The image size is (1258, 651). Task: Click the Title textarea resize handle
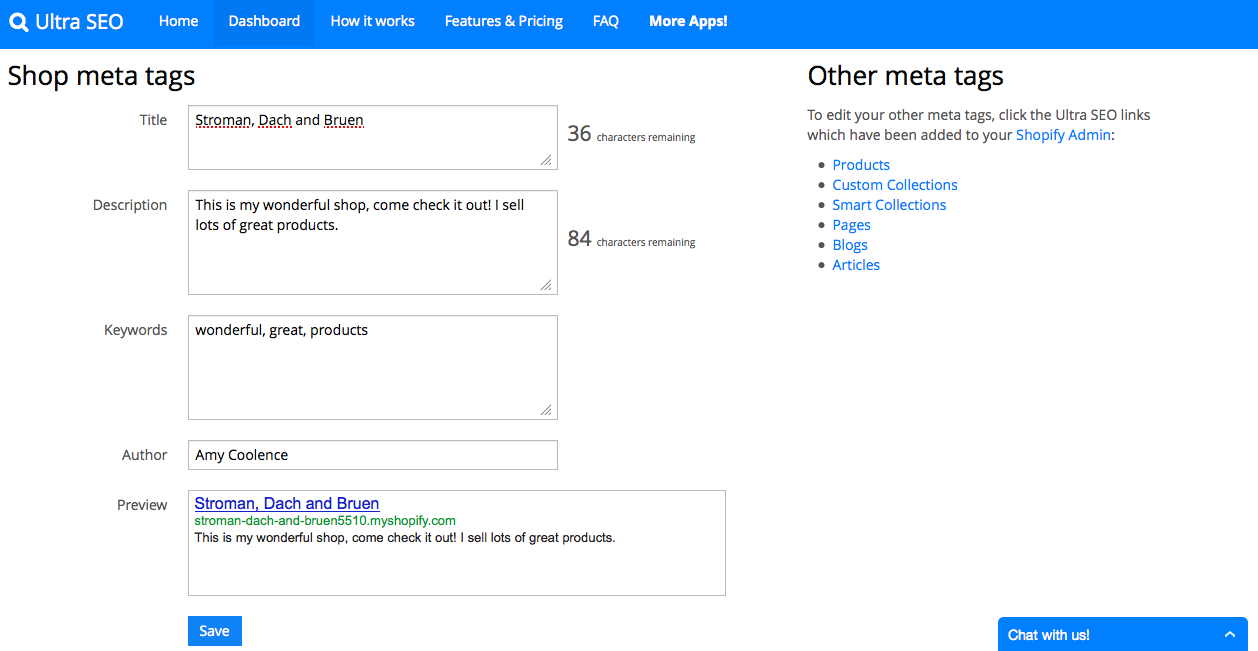pos(546,160)
